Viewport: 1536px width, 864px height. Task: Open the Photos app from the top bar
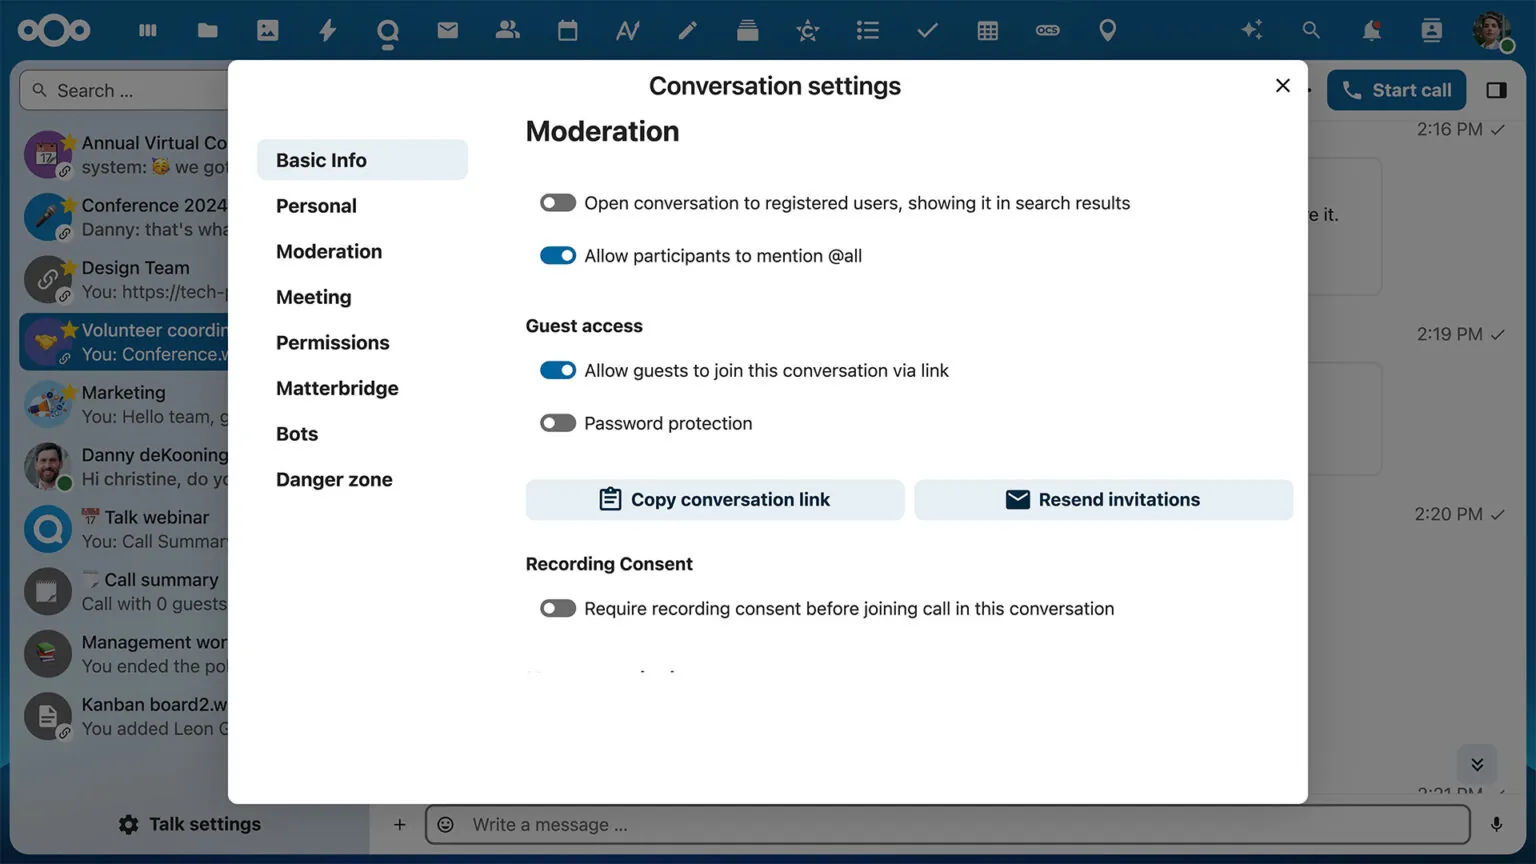click(x=268, y=30)
